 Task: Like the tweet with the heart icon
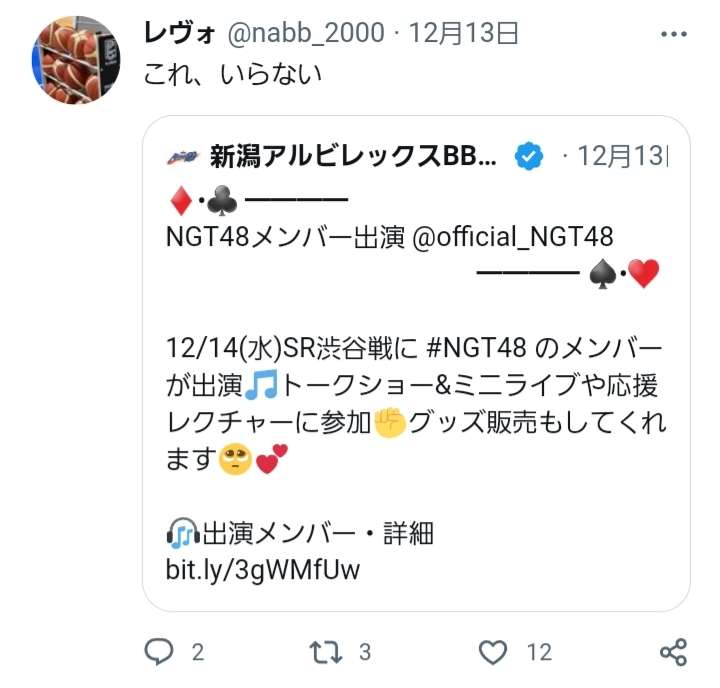pyautogui.click(x=493, y=652)
